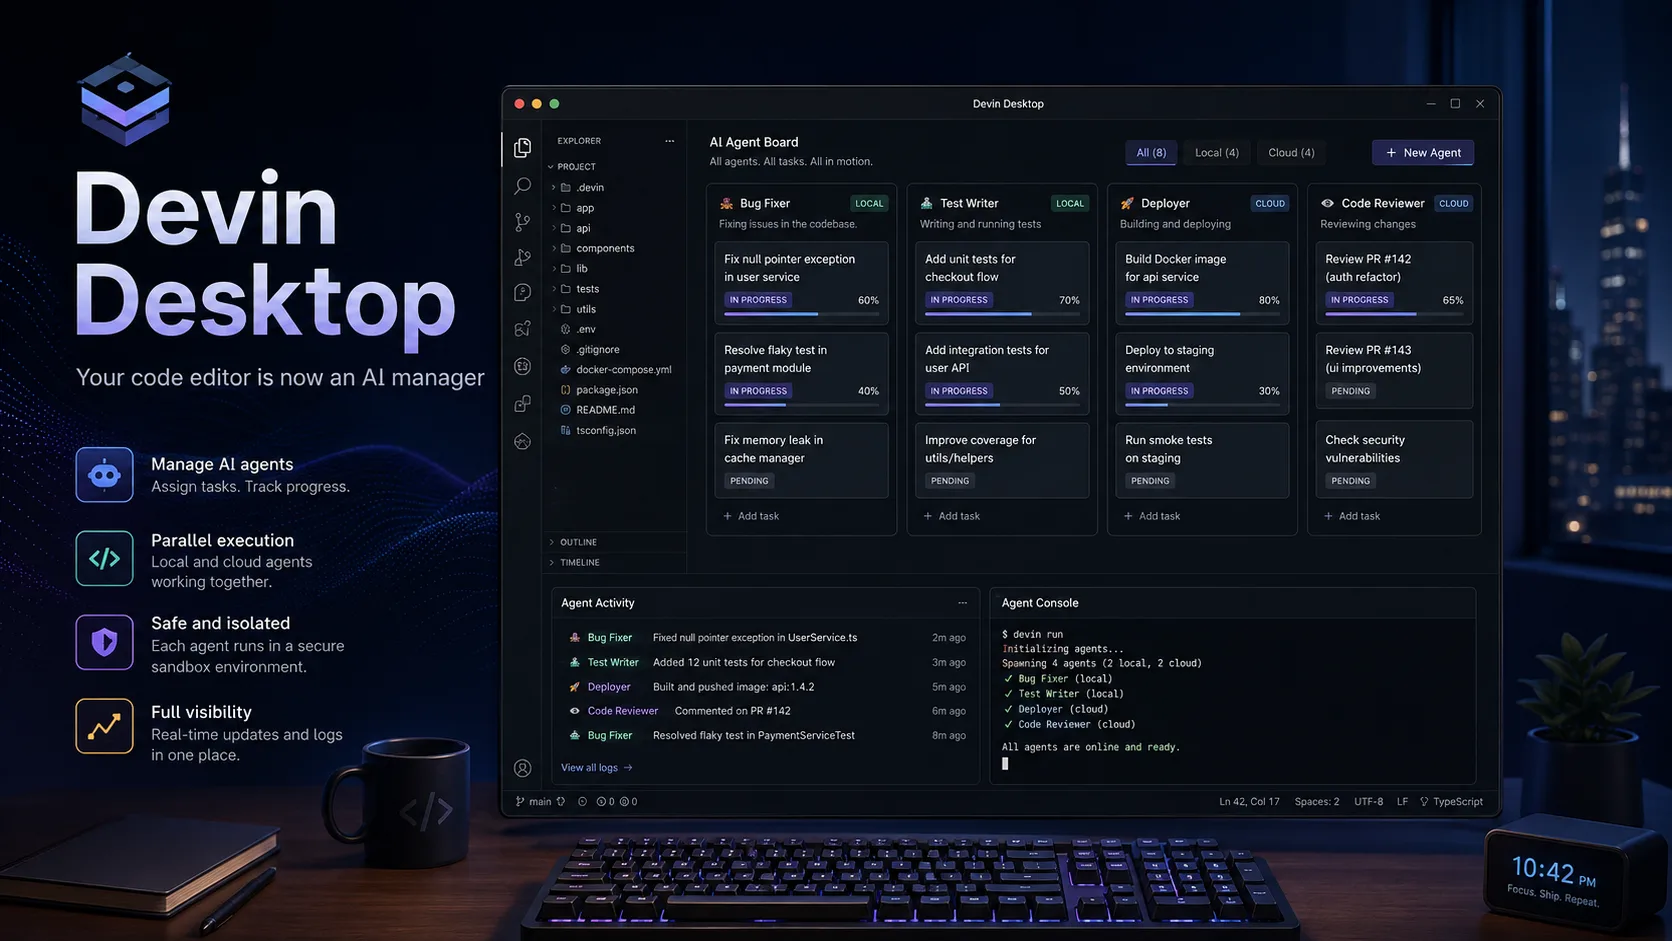The image size is (1672, 941).
Task: Open the Agent Activity three-dot menu
Action: [x=962, y=603]
